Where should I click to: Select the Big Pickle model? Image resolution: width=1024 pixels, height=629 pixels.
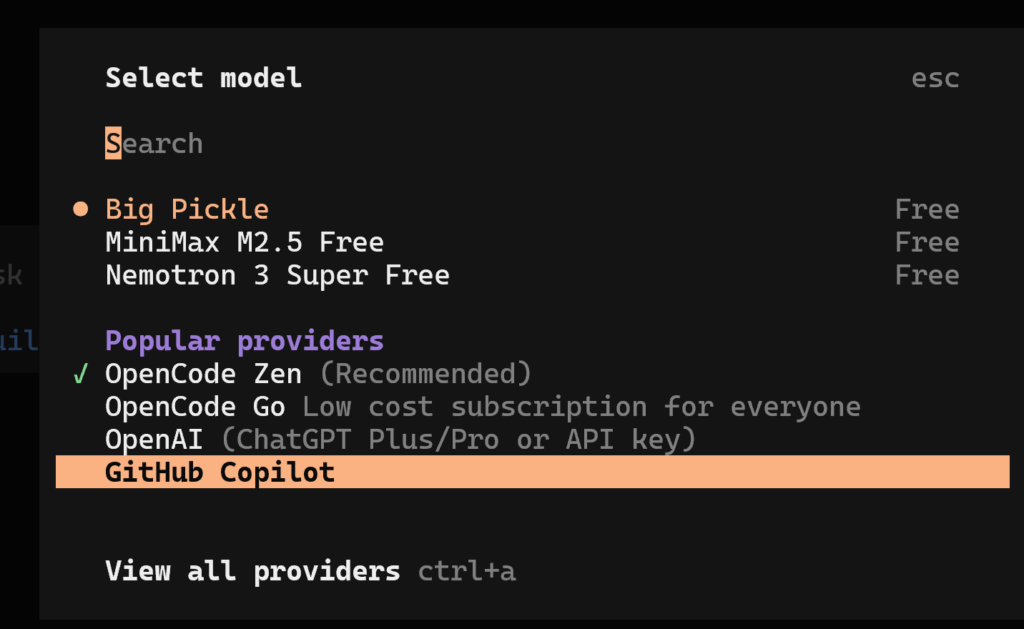[186, 209]
